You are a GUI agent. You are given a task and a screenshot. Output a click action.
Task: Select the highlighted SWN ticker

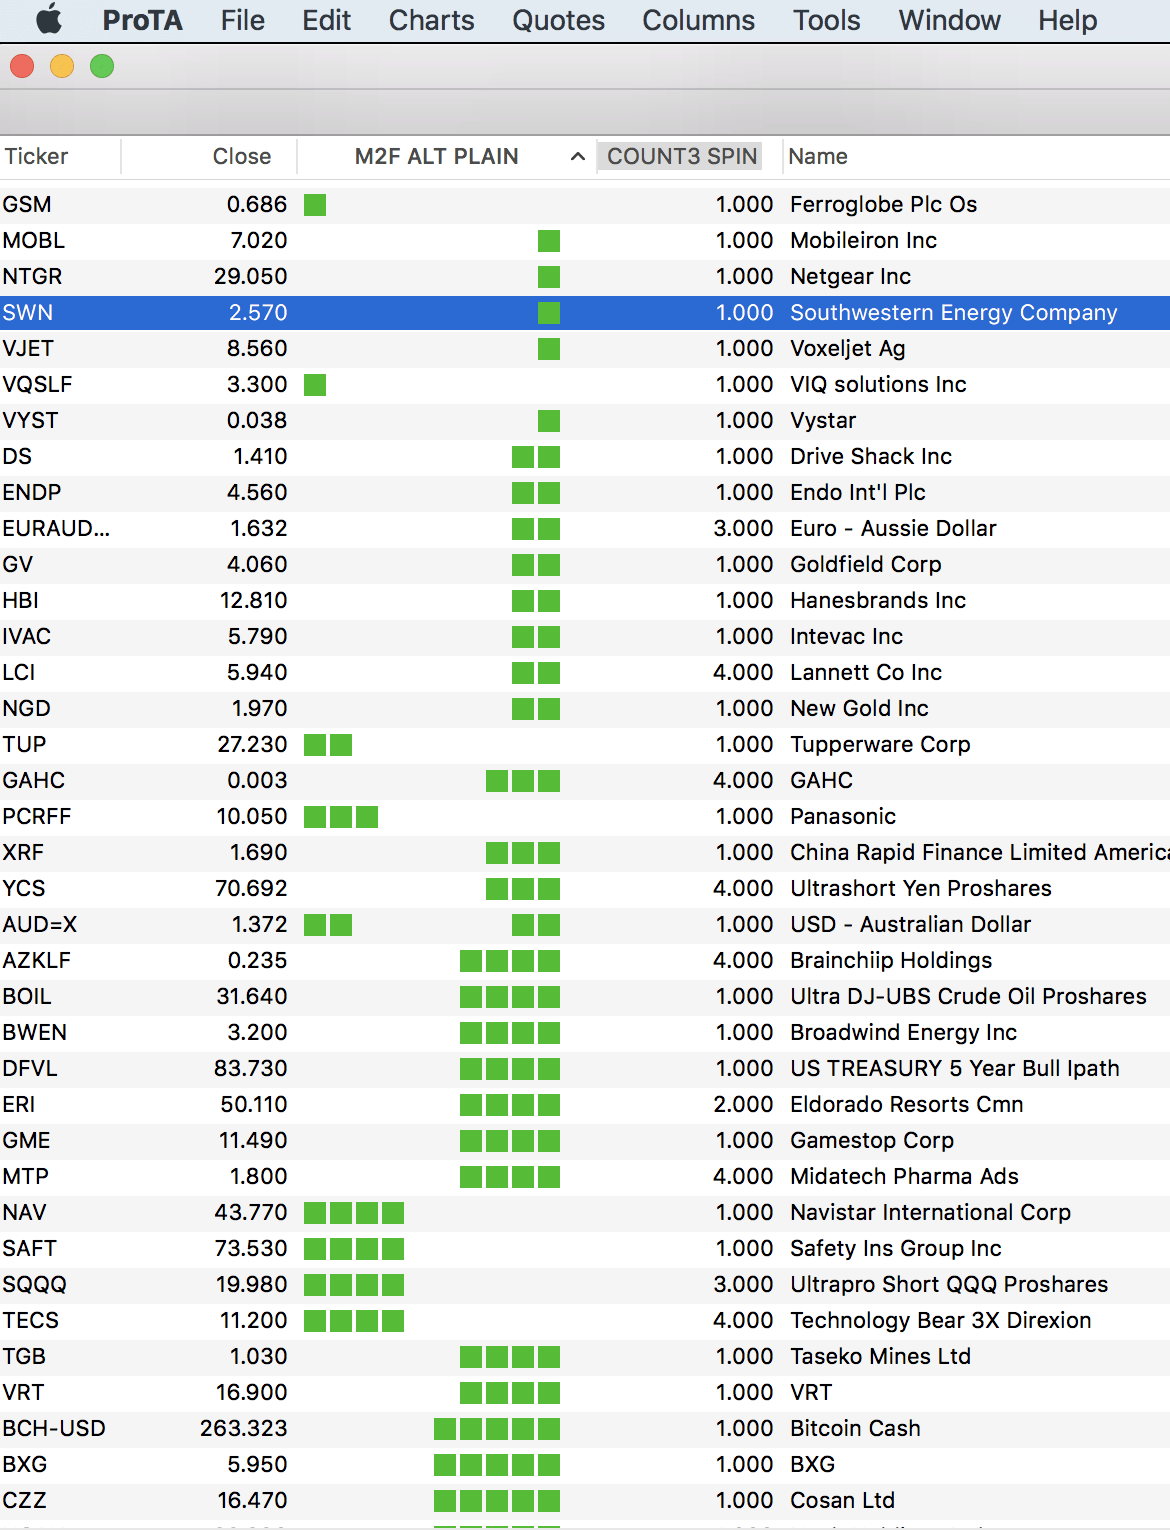tap(28, 313)
